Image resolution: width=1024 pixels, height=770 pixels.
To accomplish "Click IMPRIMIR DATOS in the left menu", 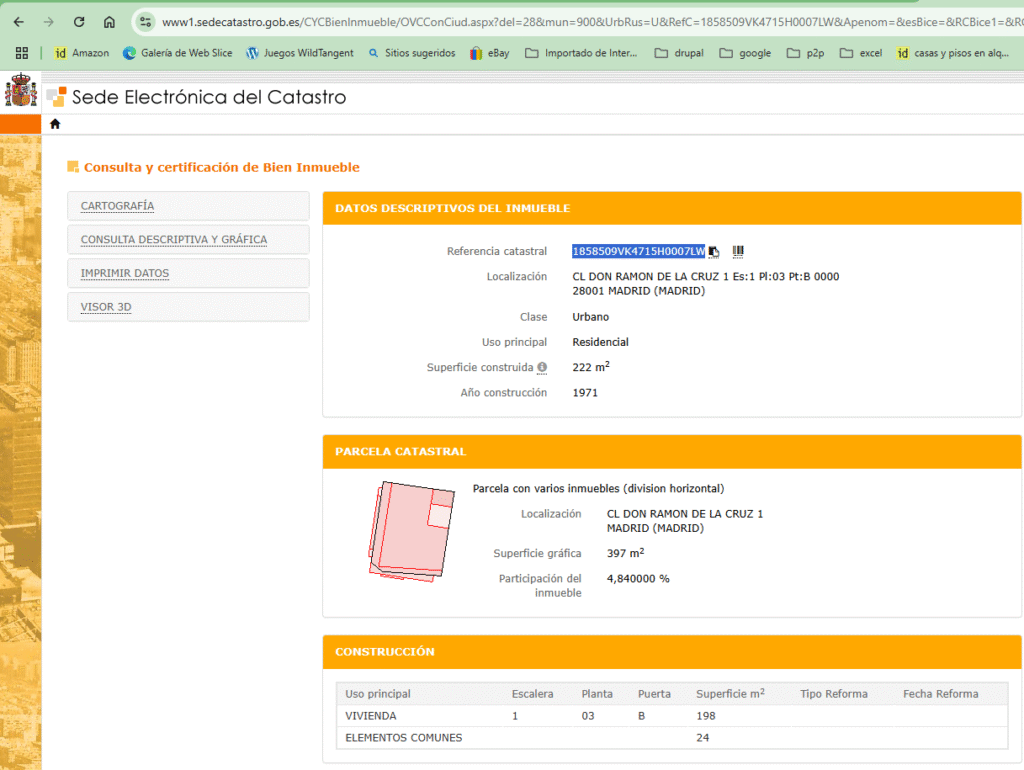I will (x=124, y=273).
